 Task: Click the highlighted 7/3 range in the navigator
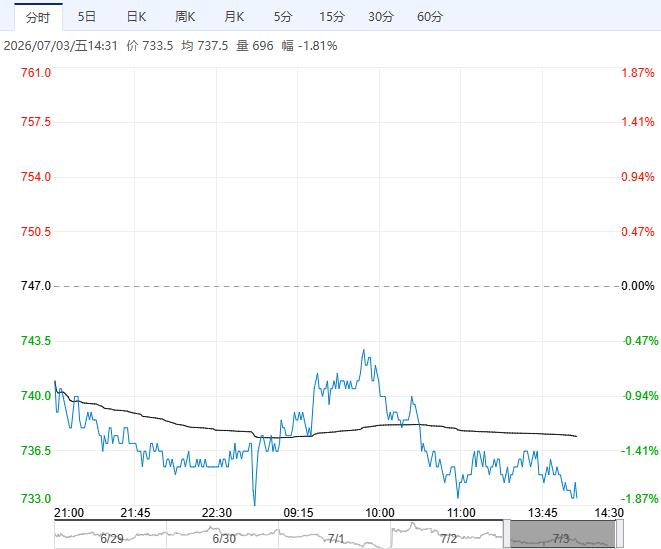[x=563, y=534]
